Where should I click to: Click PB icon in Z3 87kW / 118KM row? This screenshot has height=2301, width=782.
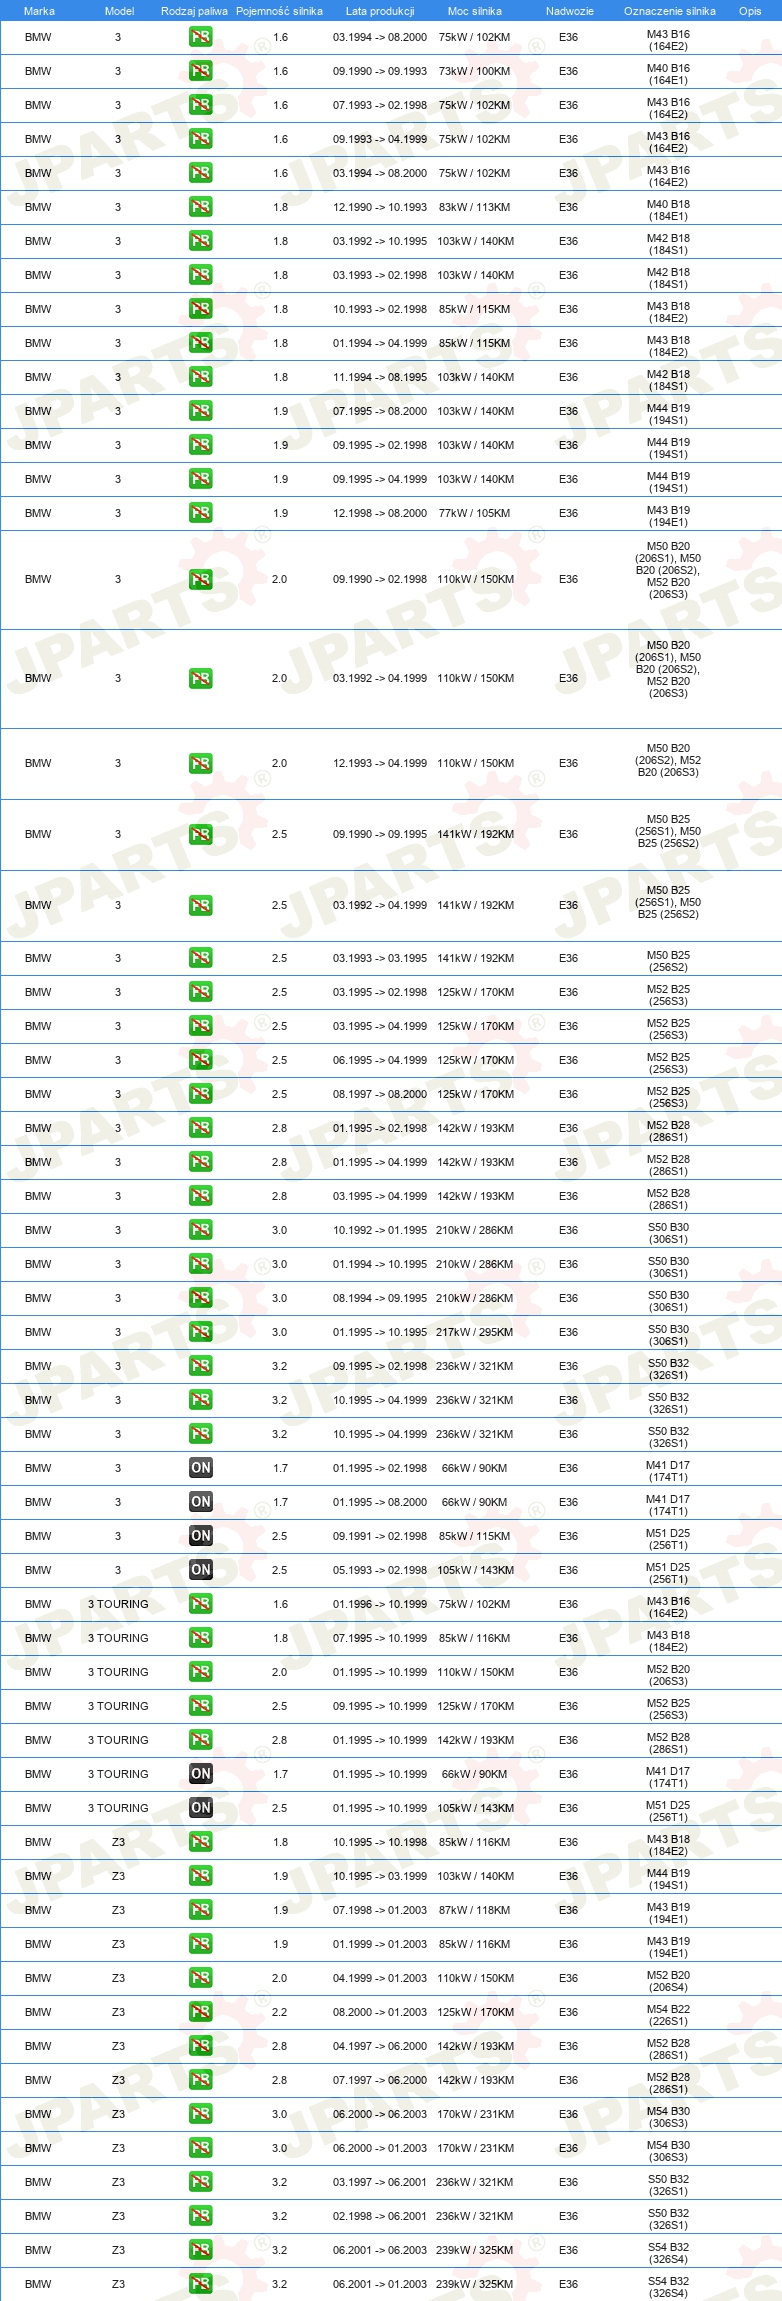[200, 1910]
